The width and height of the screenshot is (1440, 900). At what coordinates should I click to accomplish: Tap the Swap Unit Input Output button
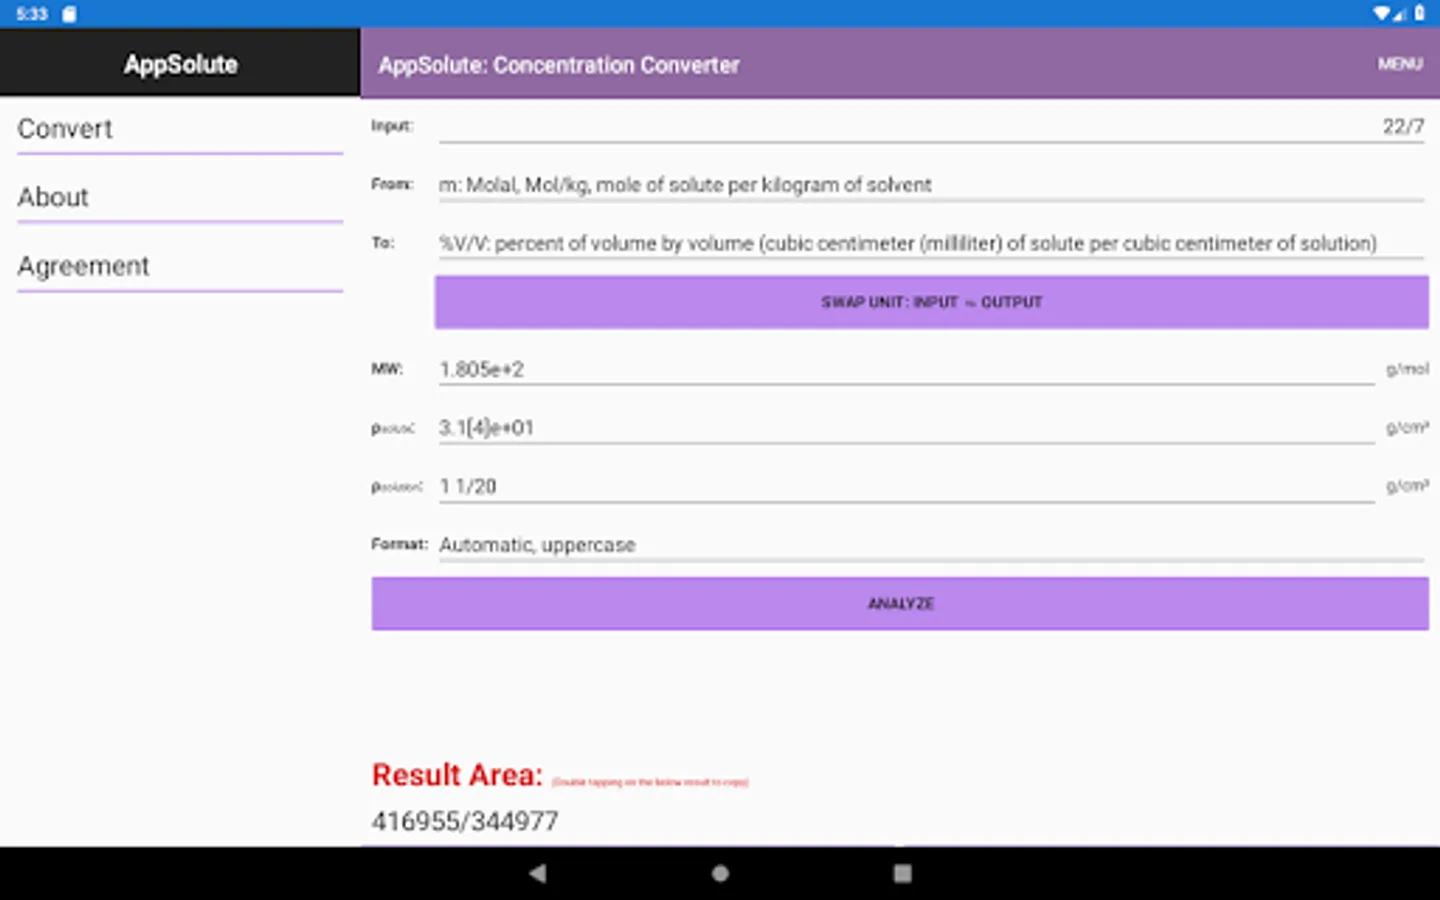click(x=931, y=302)
